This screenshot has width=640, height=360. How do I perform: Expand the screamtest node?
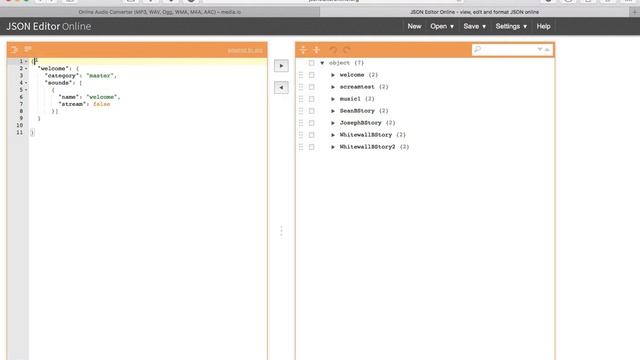pyautogui.click(x=333, y=87)
